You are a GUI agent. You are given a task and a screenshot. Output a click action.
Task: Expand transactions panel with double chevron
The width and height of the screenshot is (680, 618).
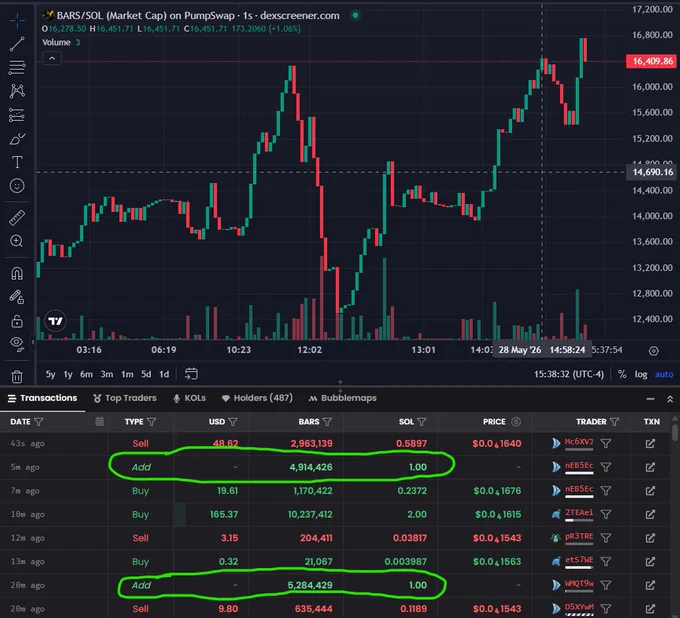(670, 399)
